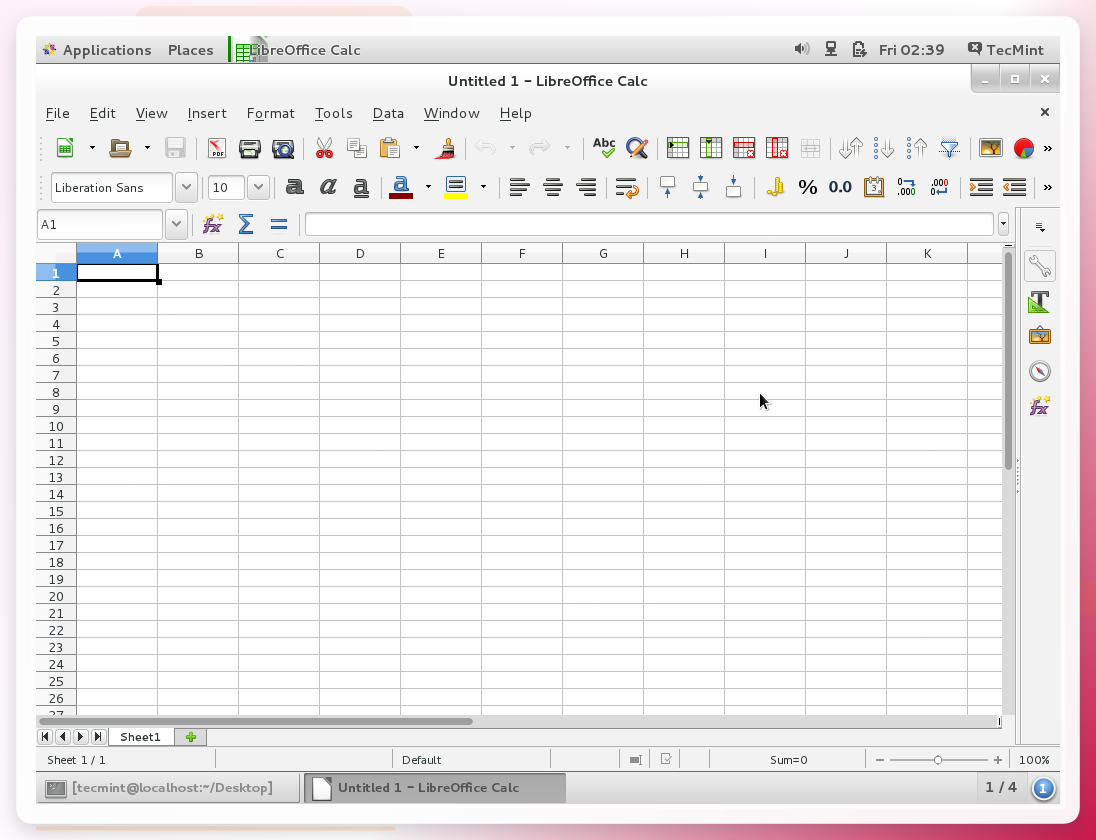The image size is (1096, 840).
Task: Align cell text left
Action: click(519, 187)
